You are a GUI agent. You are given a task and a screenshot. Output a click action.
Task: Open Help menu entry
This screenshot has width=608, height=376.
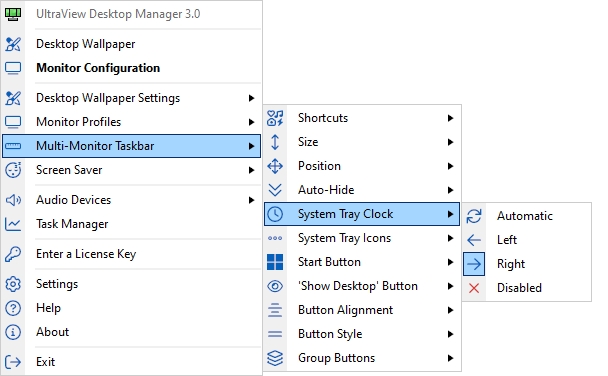131,308
